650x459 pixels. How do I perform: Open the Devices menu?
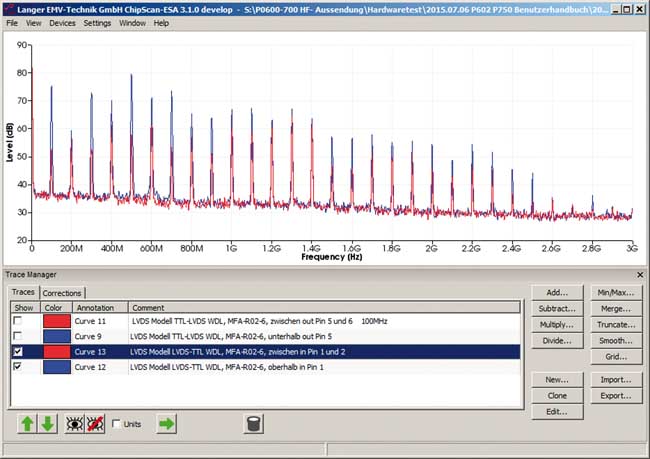point(62,22)
